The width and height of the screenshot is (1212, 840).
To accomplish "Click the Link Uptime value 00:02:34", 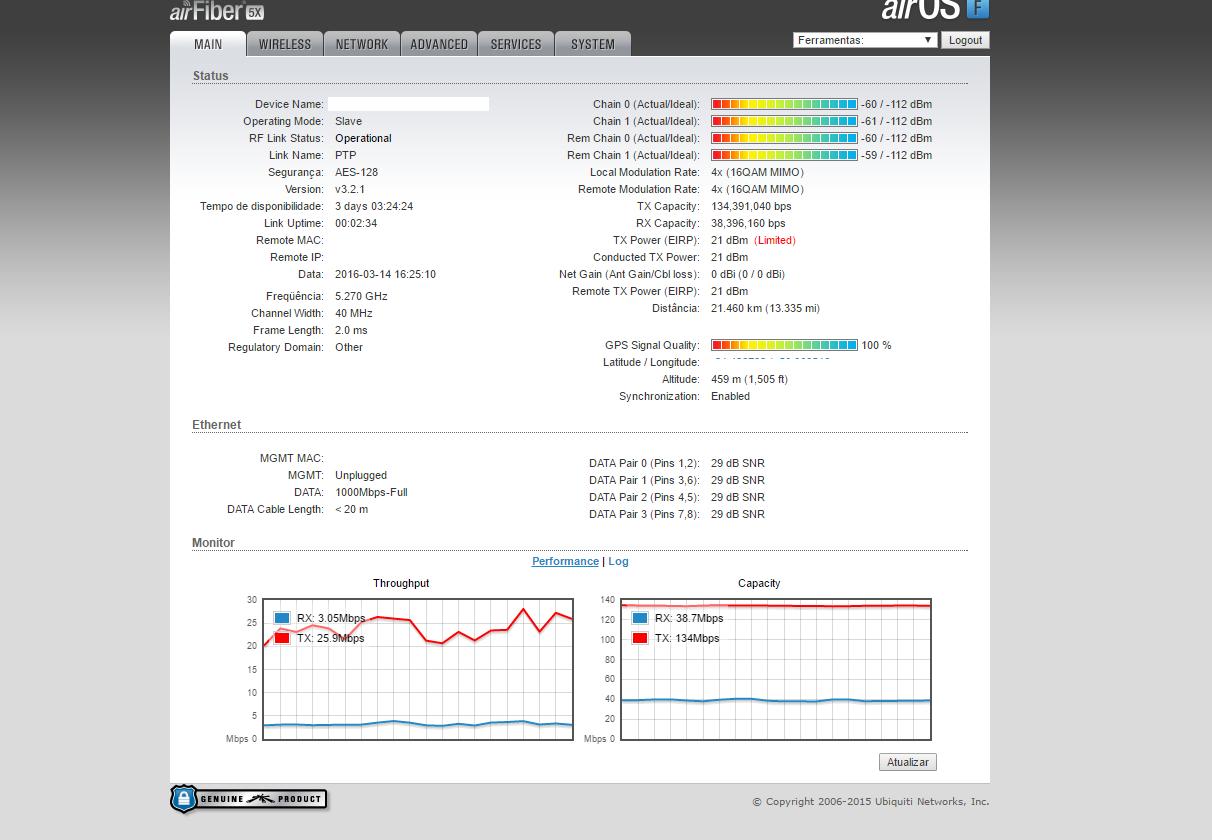I will 356,223.
